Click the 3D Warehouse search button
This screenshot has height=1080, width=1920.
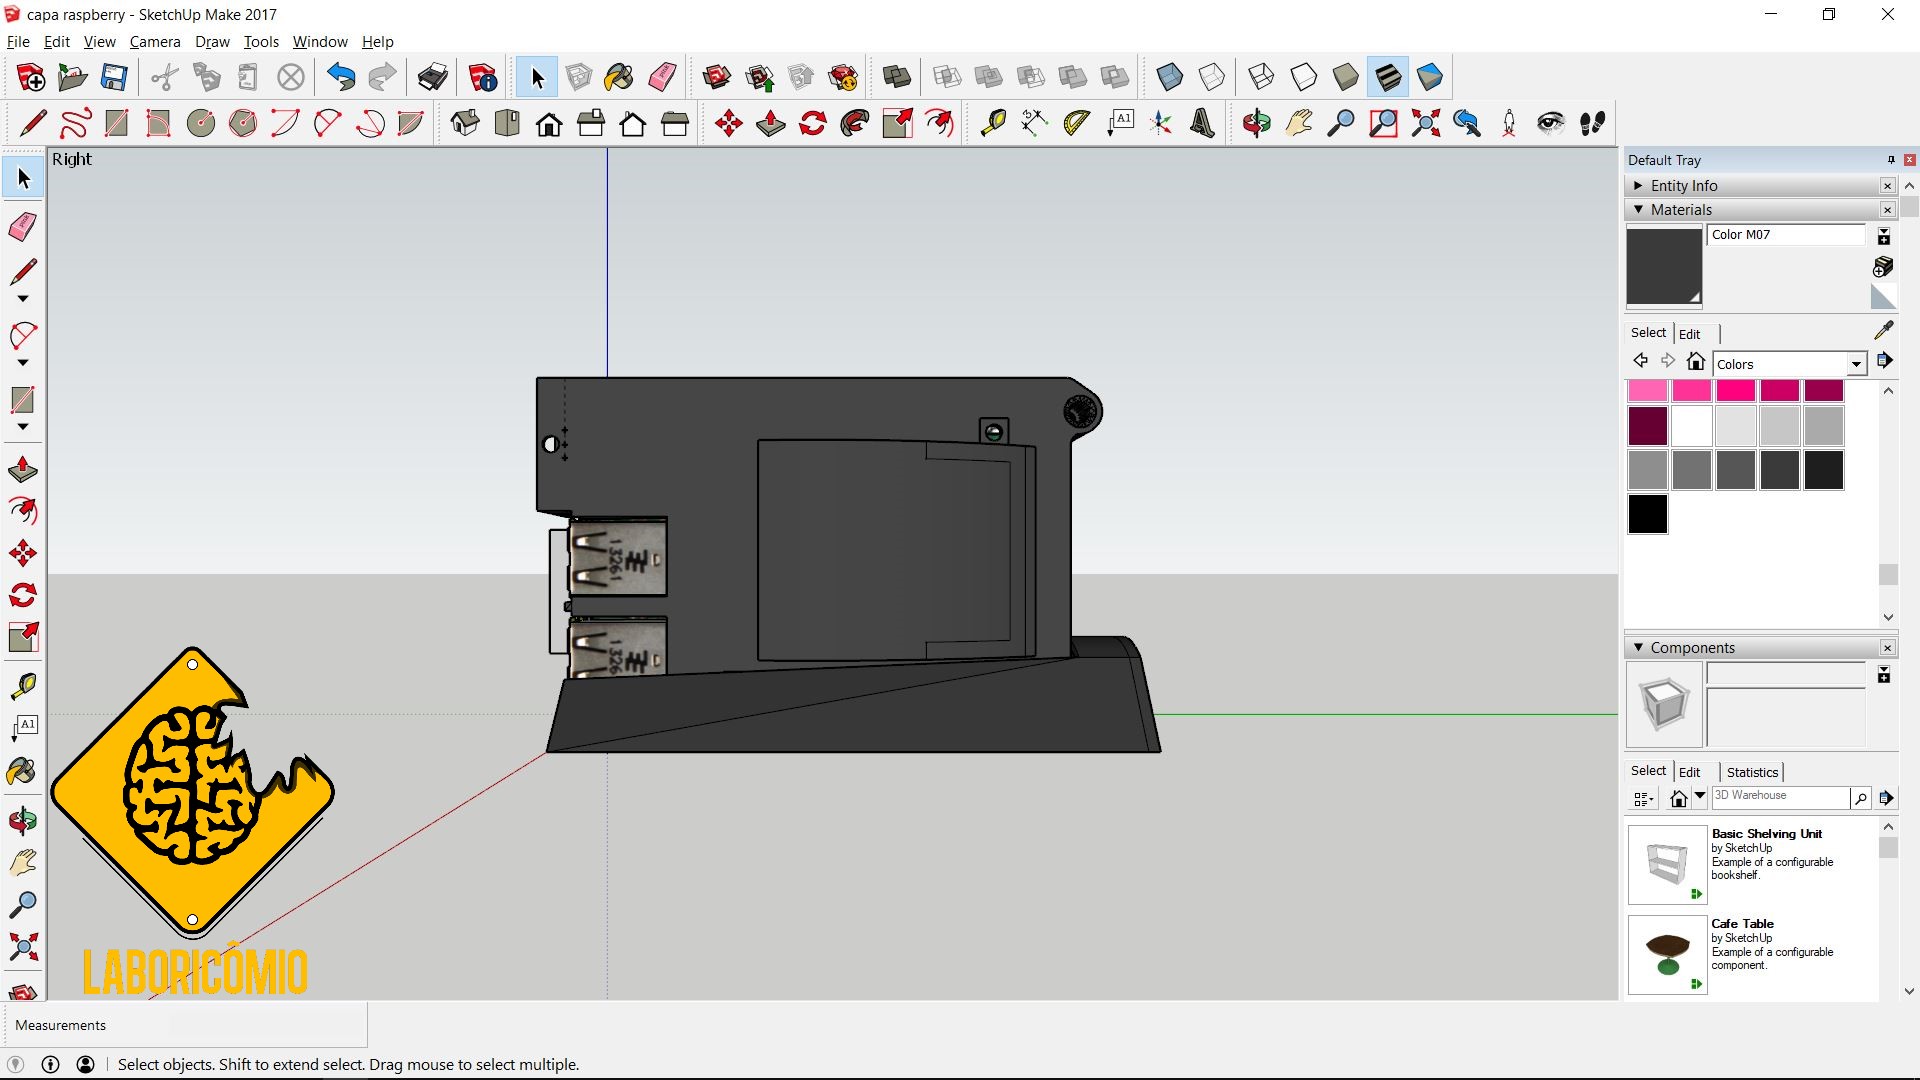click(x=1860, y=798)
